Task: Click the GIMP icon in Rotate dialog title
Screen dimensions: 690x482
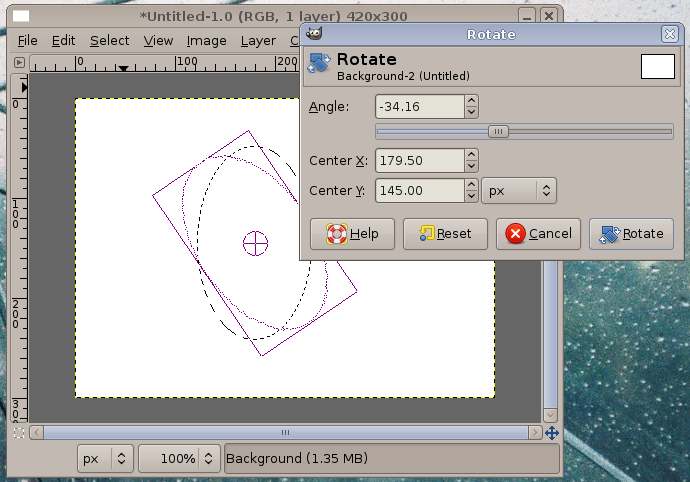Action: pyautogui.click(x=315, y=33)
